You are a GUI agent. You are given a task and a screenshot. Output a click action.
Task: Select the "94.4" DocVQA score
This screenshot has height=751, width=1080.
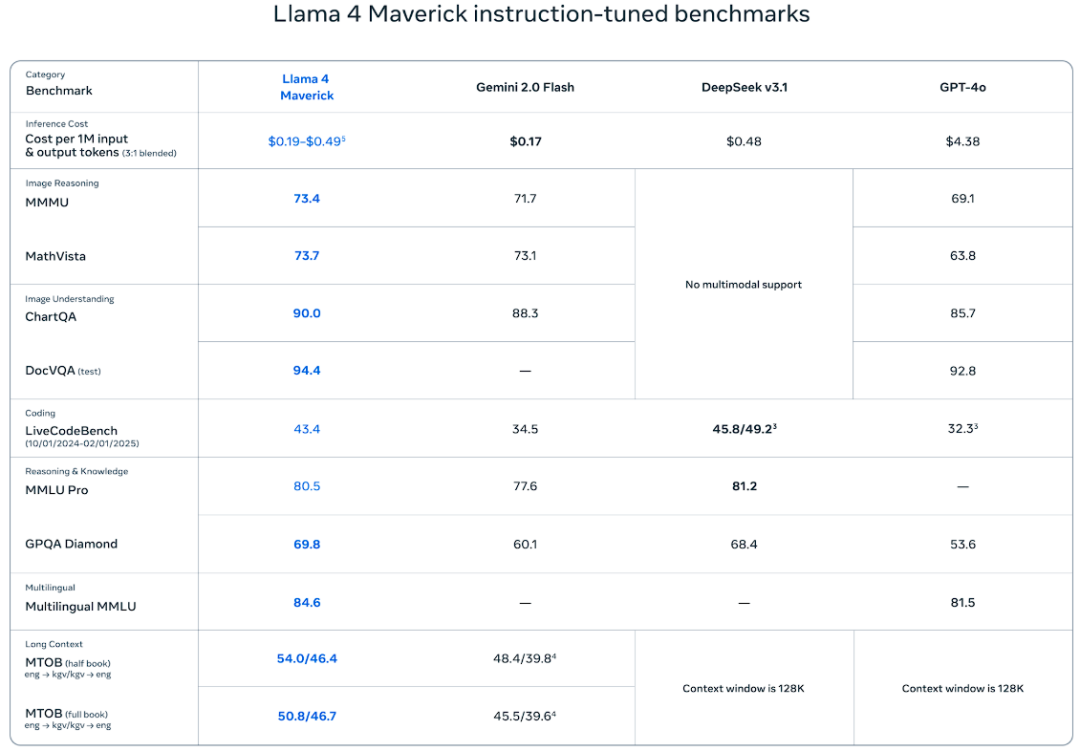click(307, 371)
